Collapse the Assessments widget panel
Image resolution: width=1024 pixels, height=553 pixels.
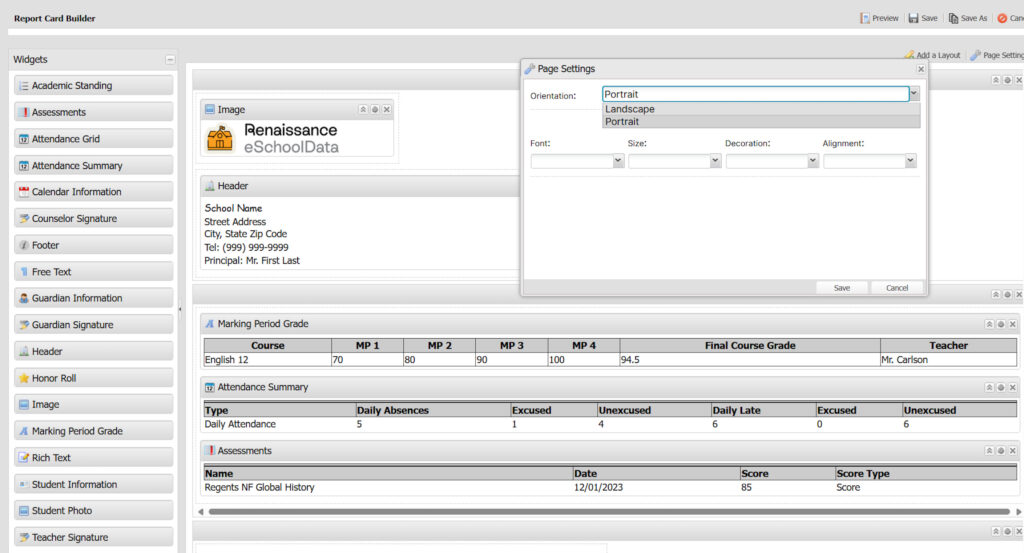(989, 451)
